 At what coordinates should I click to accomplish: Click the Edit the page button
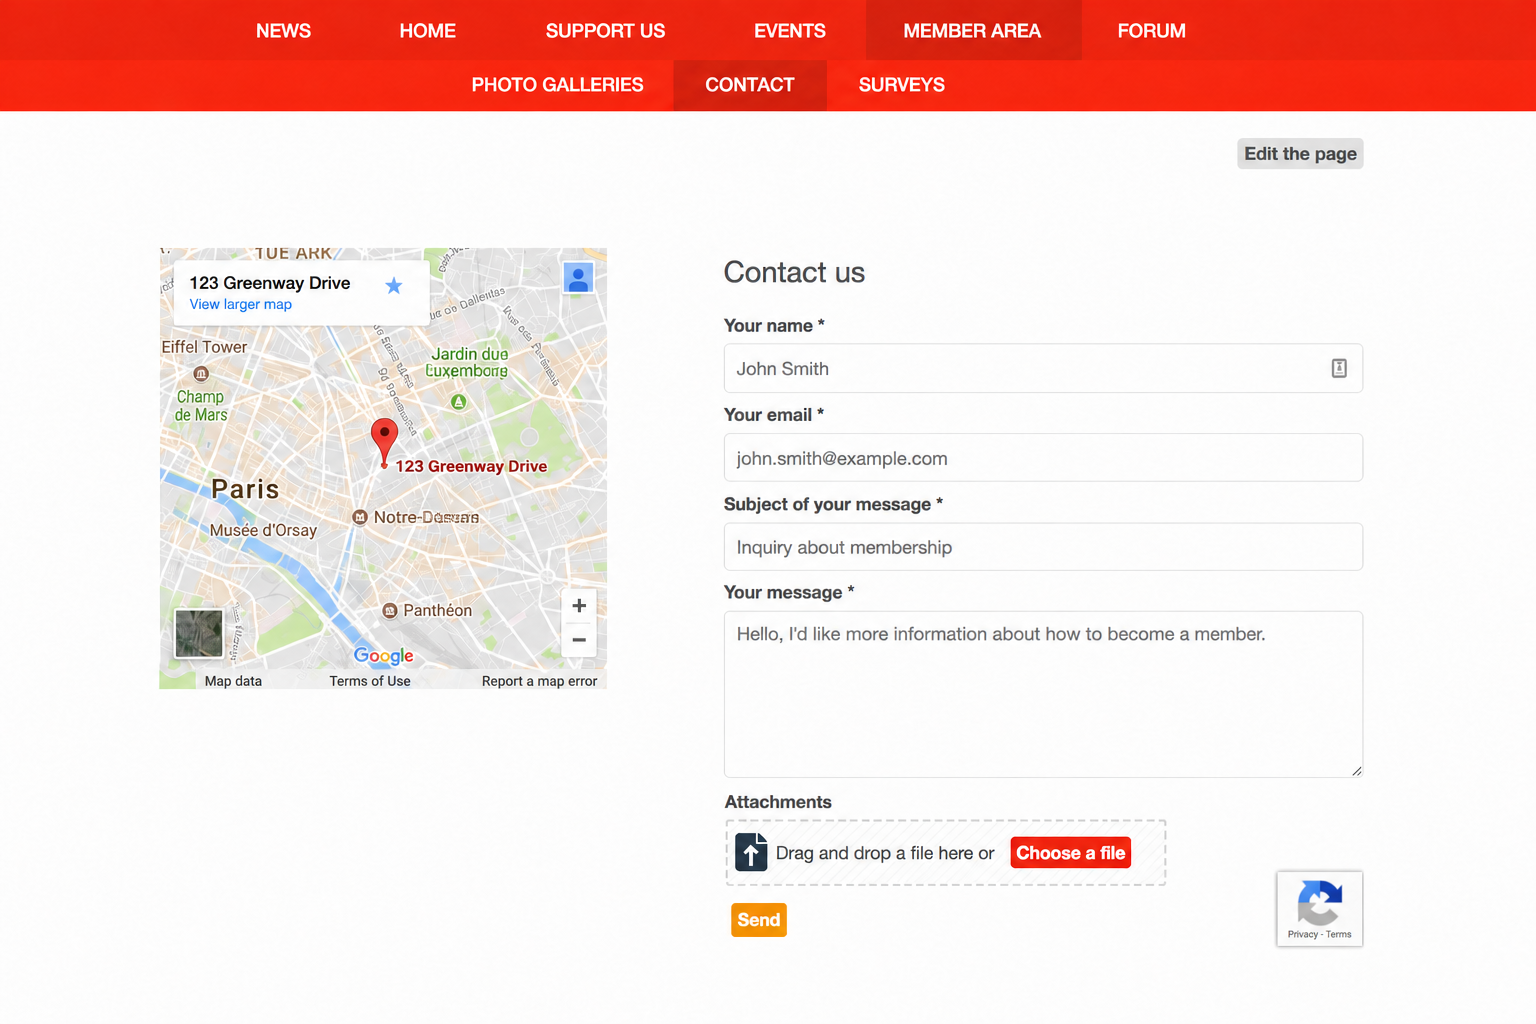coord(1300,154)
